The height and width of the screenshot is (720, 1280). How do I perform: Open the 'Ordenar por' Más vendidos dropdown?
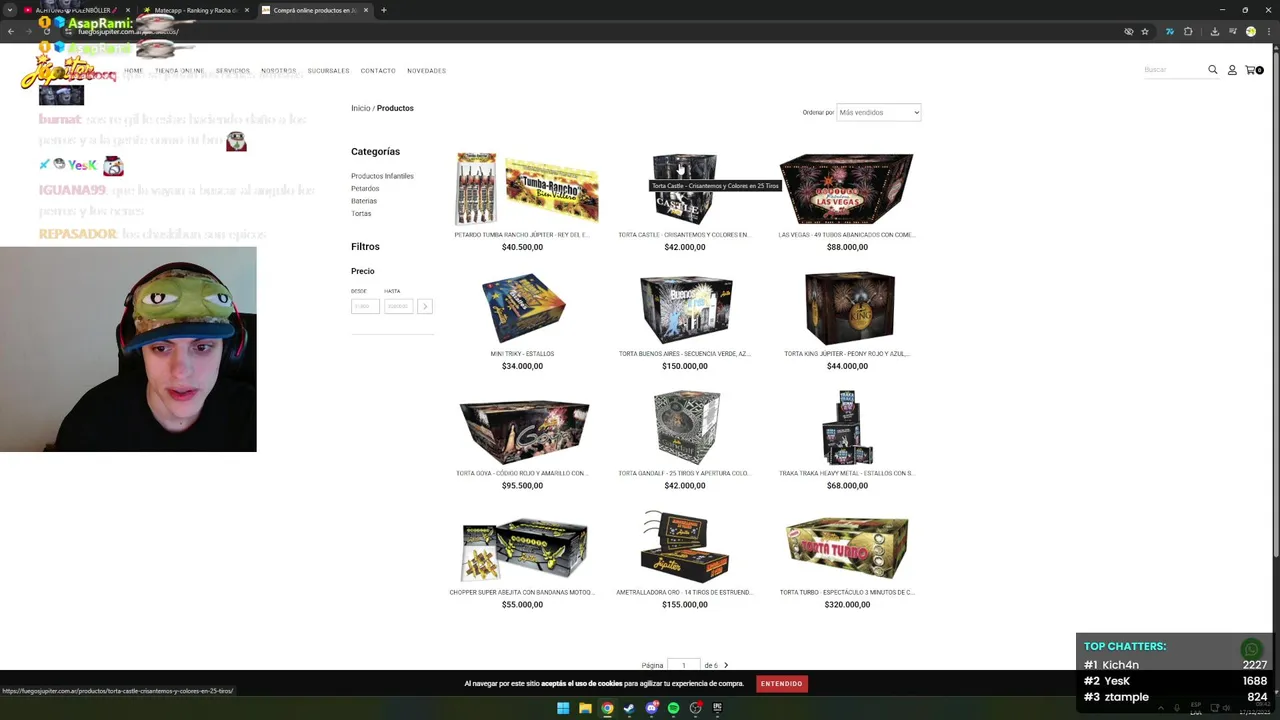point(878,112)
